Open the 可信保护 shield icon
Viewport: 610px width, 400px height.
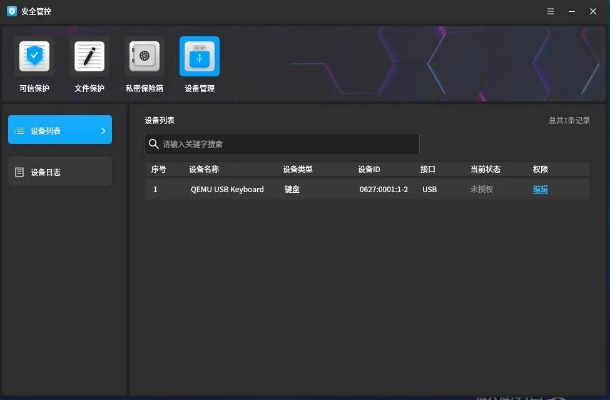34,57
